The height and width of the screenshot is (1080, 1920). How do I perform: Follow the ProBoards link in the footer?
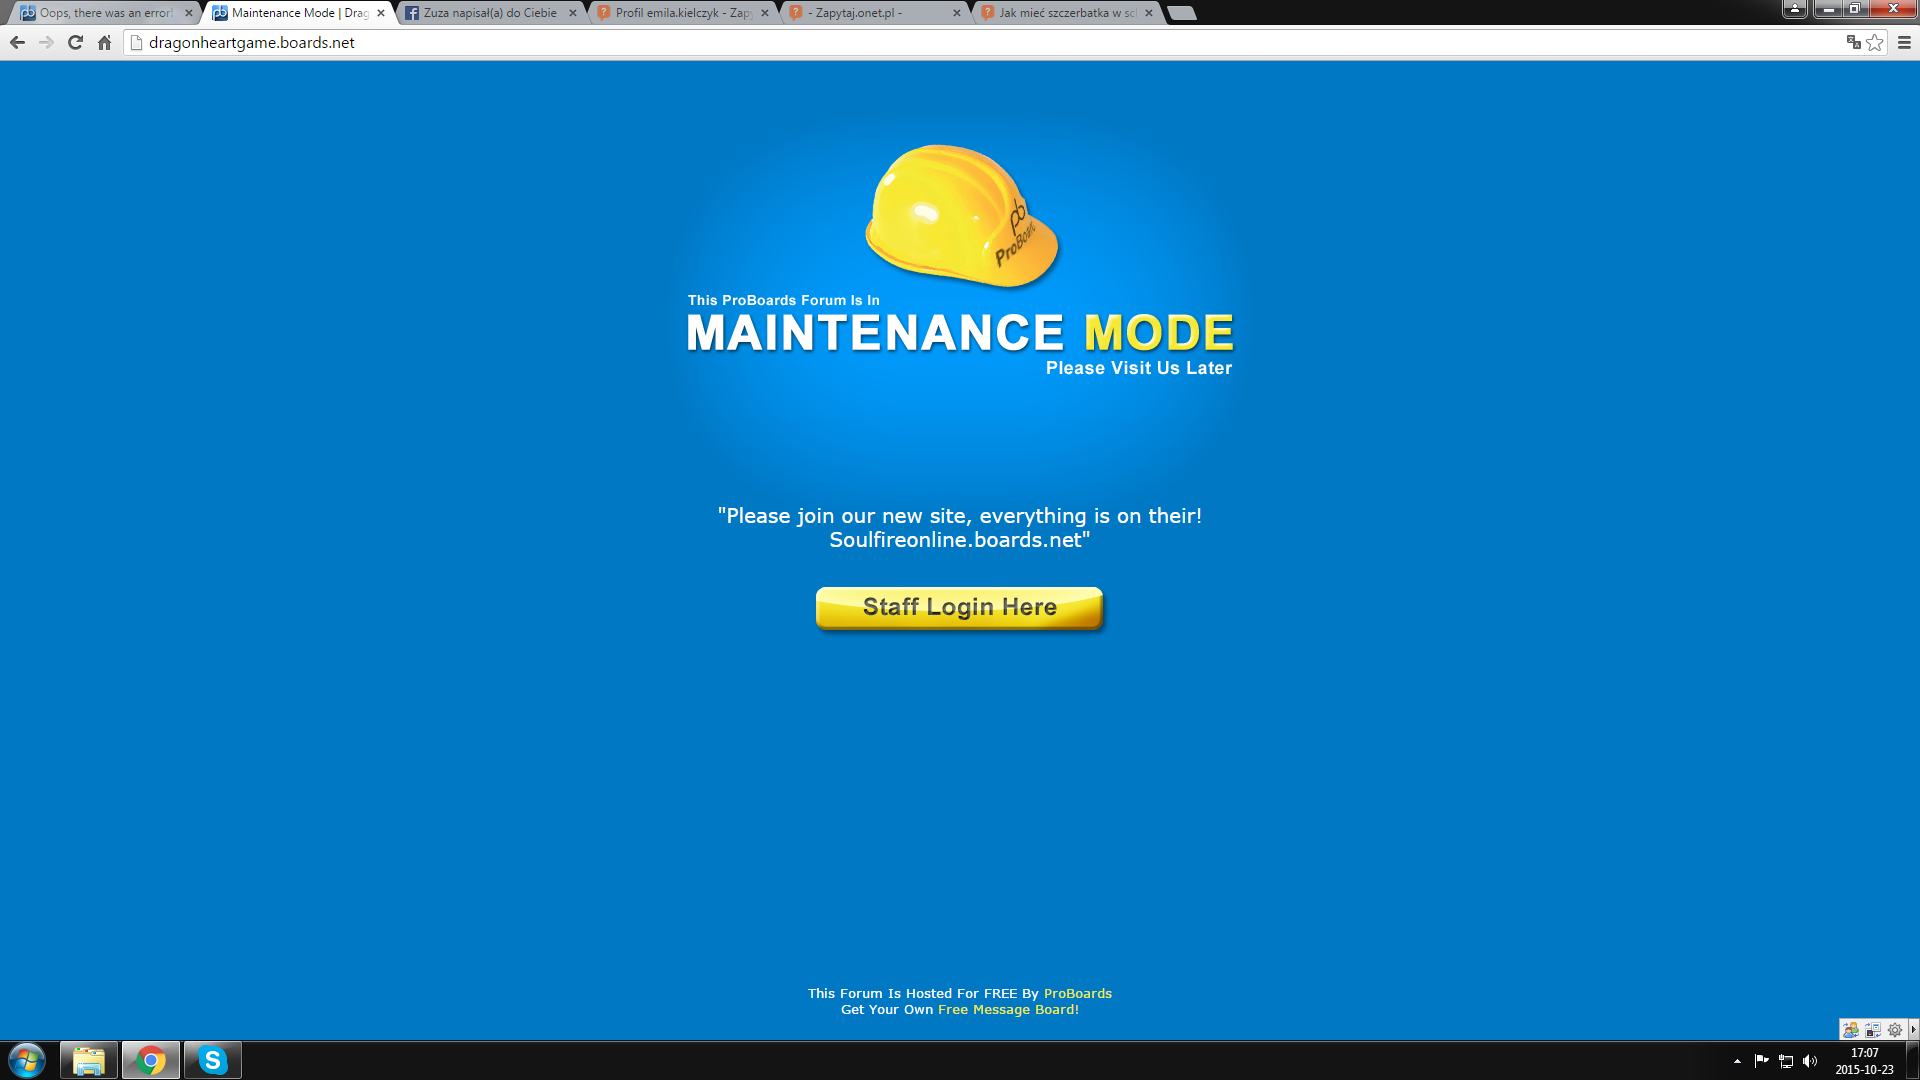tap(1077, 993)
